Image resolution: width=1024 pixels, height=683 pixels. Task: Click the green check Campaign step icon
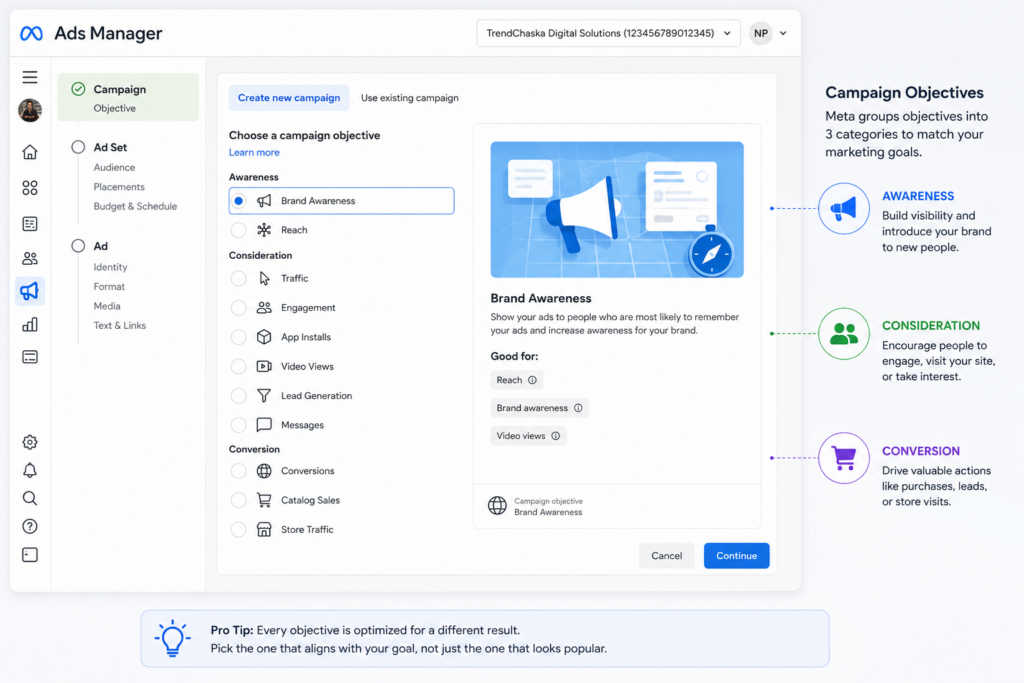point(78,89)
